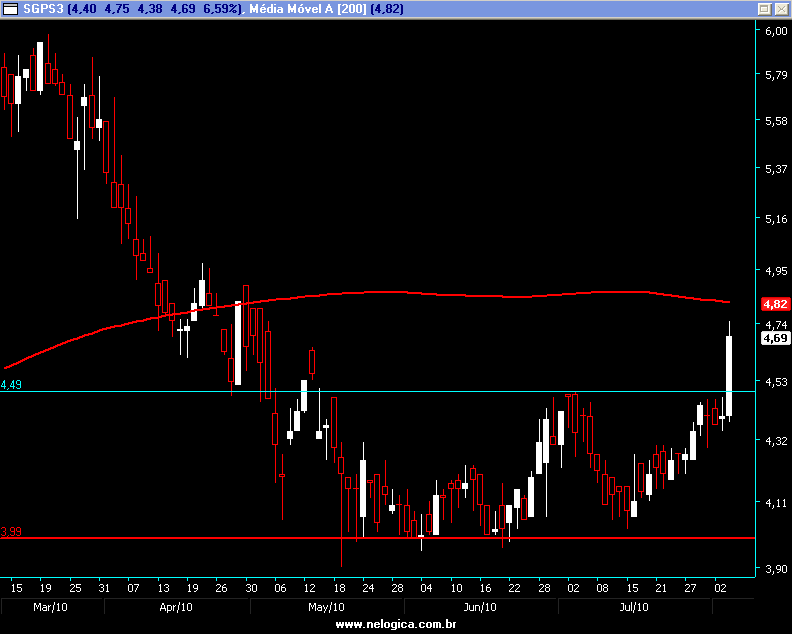Click the 3,90 price axis label
The image size is (792, 634).
tap(776, 569)
